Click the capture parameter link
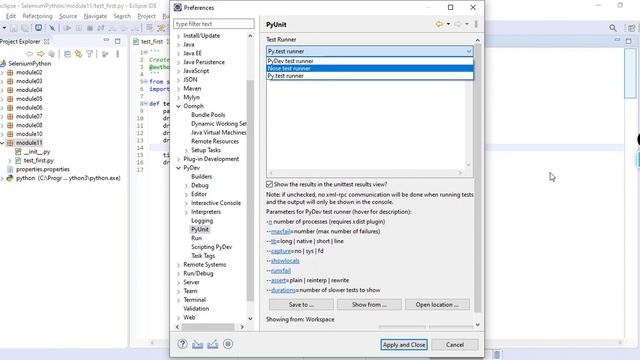 click(281, 251)
